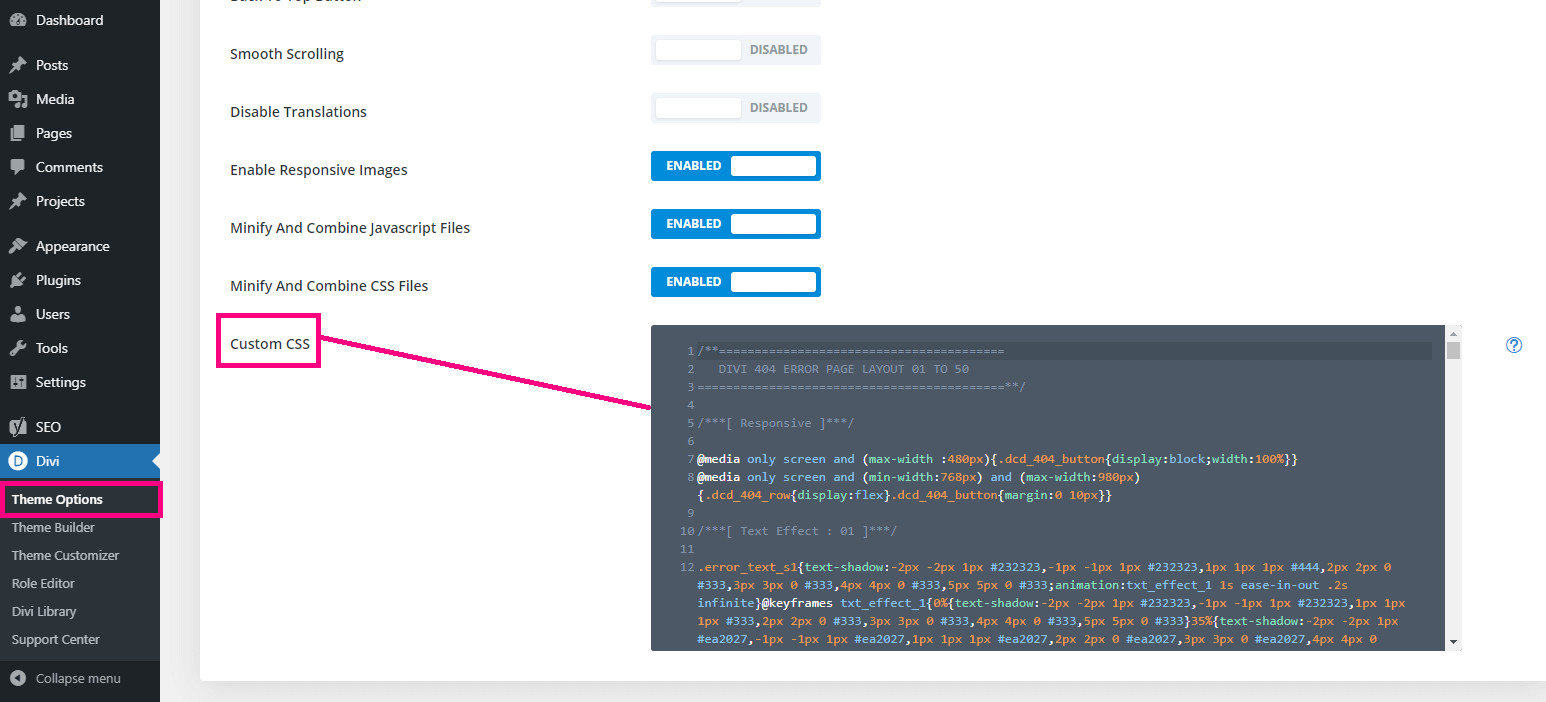Open the Divi Library link
Image resolution: width=1546 pixels, height=702 pixels.
pyautogui.click(x=44, y=611)
